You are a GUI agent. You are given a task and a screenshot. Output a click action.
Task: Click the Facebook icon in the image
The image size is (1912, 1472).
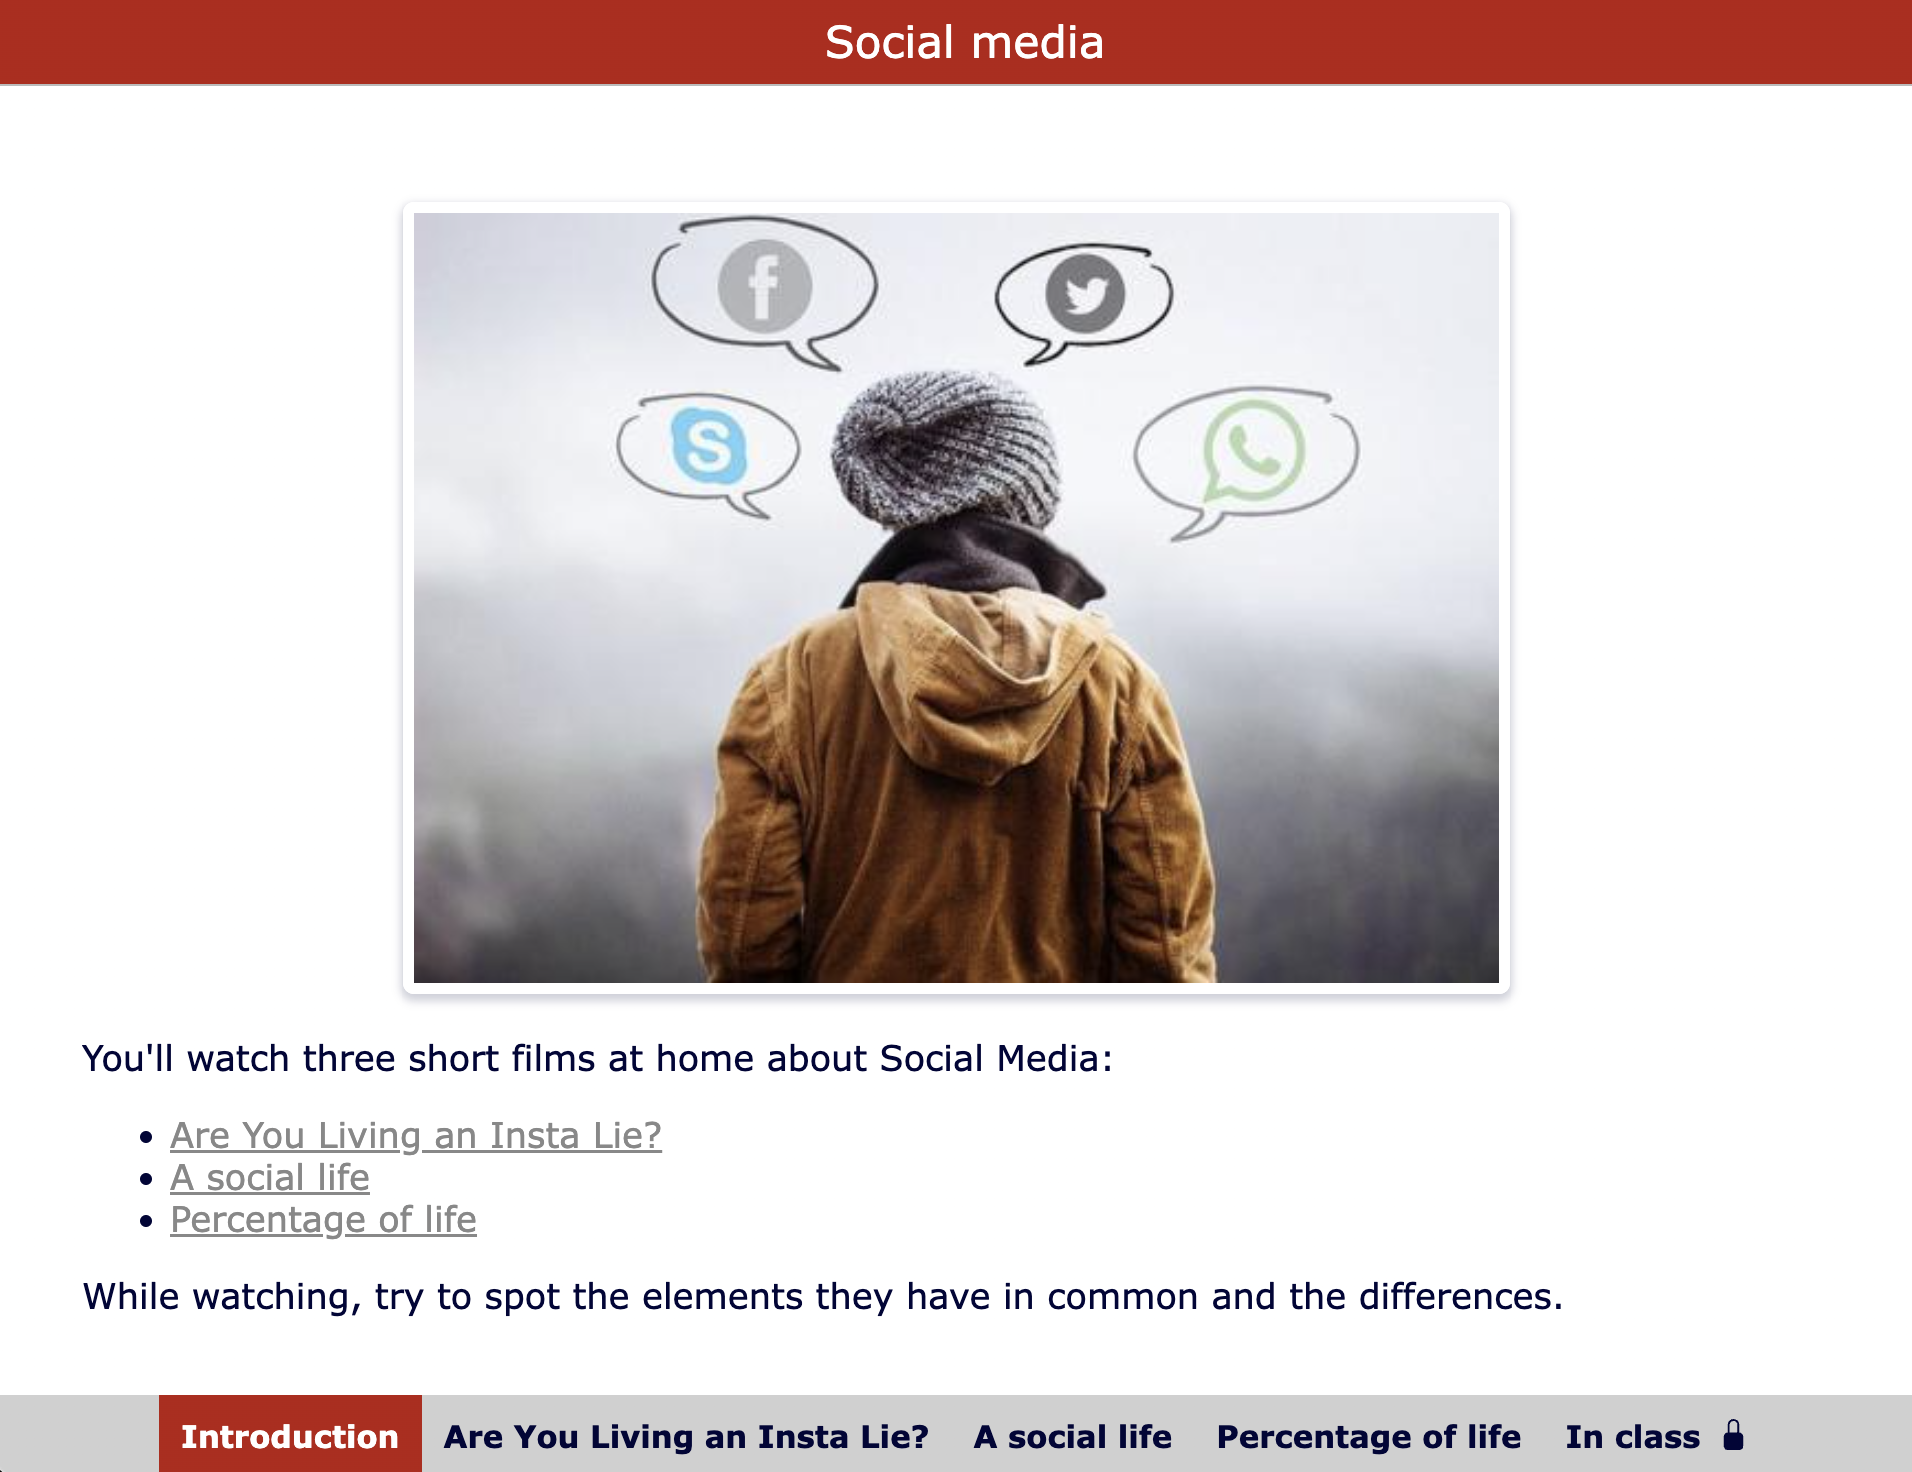click(764, 287)
